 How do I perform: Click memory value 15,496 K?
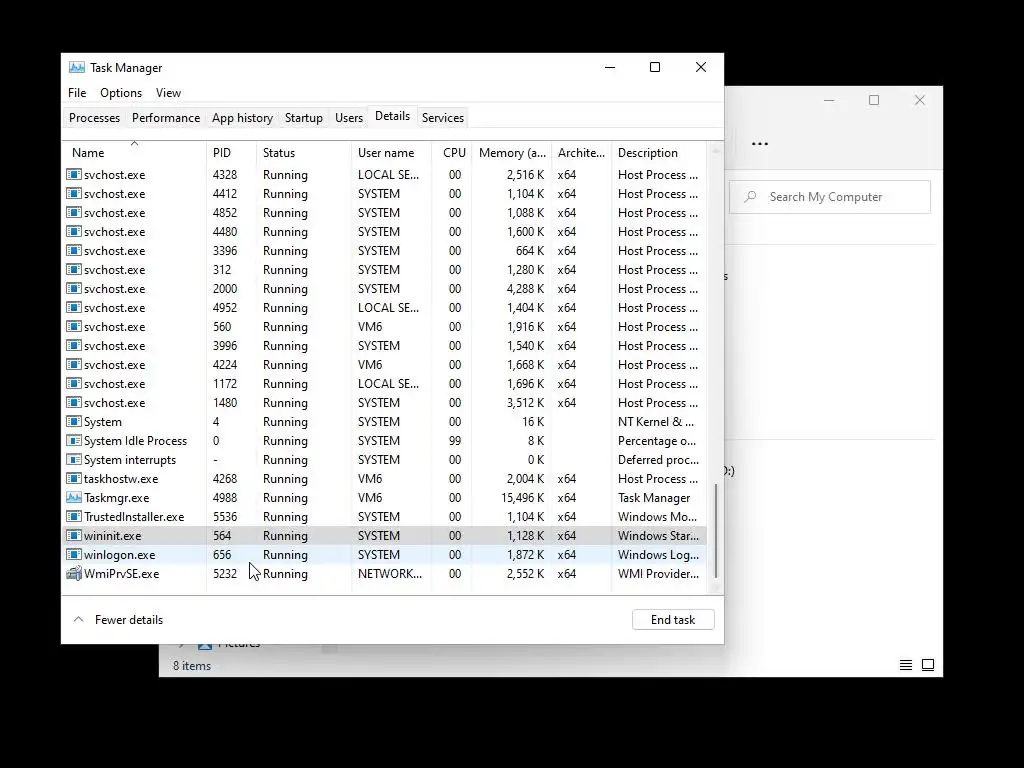tap(522, 498)
